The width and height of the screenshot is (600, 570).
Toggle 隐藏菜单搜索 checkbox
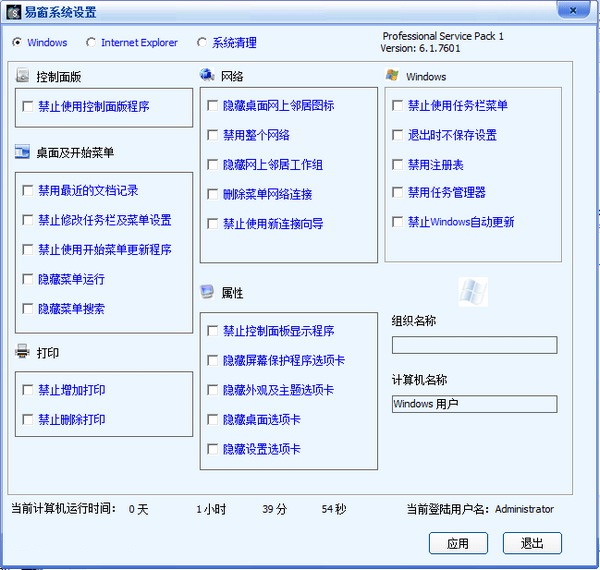pos(28,308)
